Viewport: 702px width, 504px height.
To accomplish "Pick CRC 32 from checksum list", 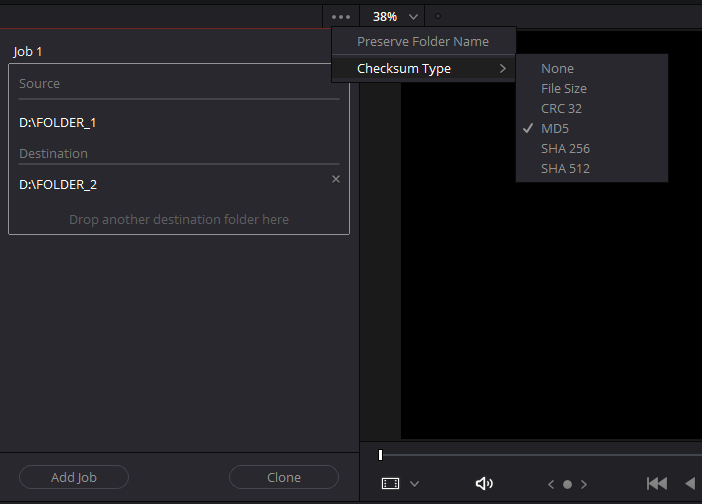I will (x=561, y=108).
